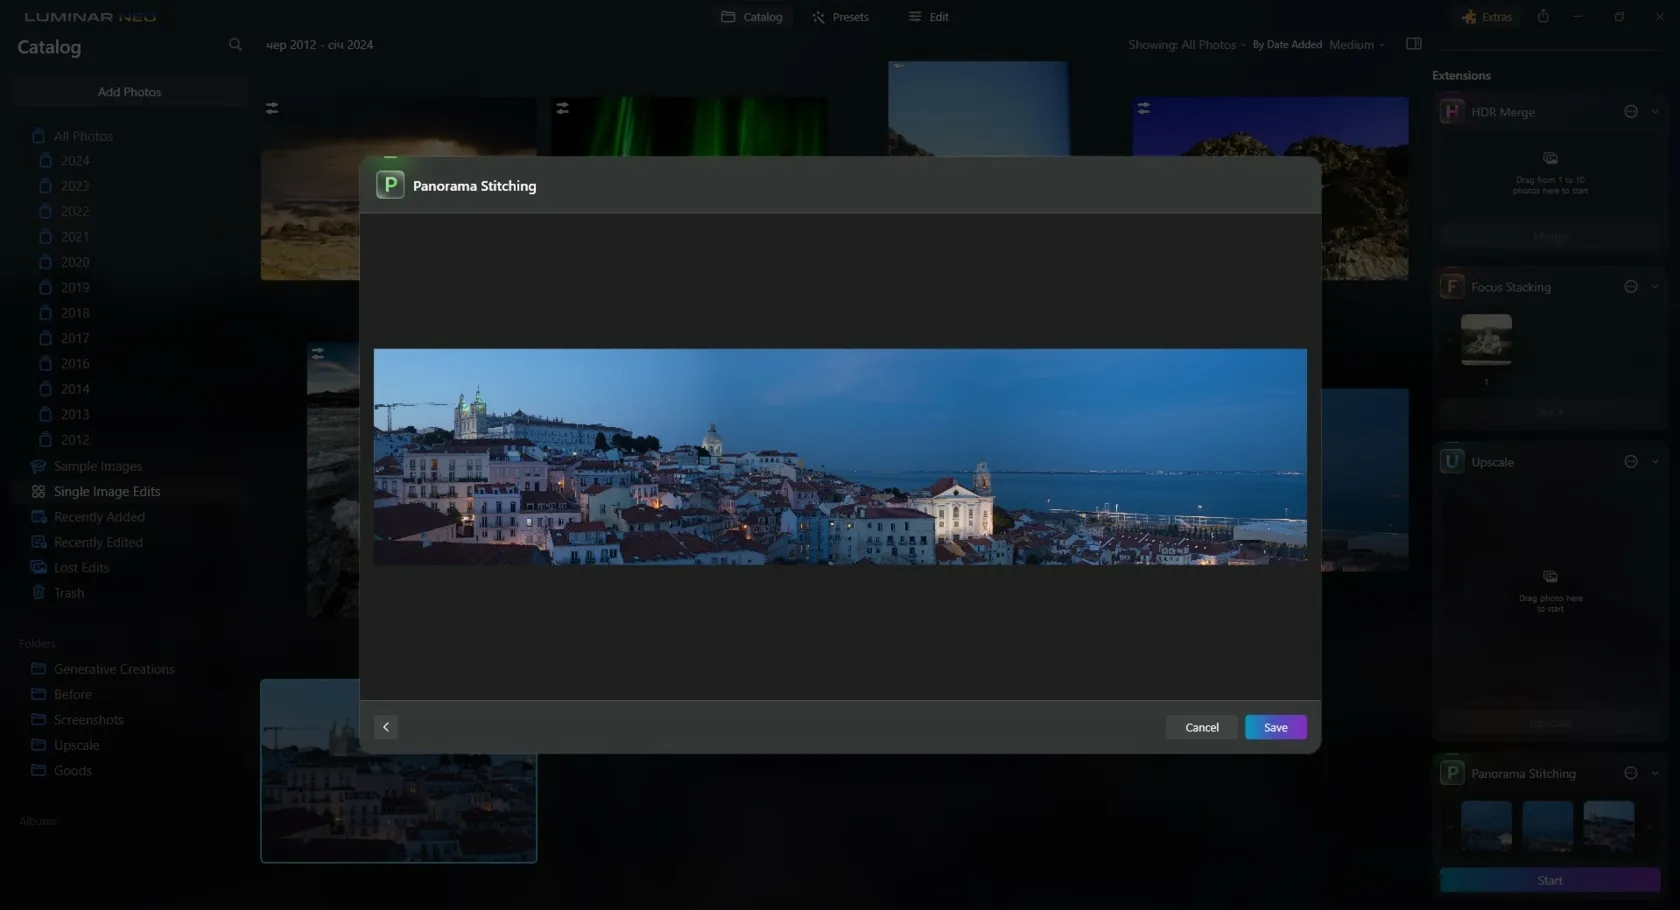Click the edit sliders icon on aurora photo
1680x910 pixels.
coord(563,108)
